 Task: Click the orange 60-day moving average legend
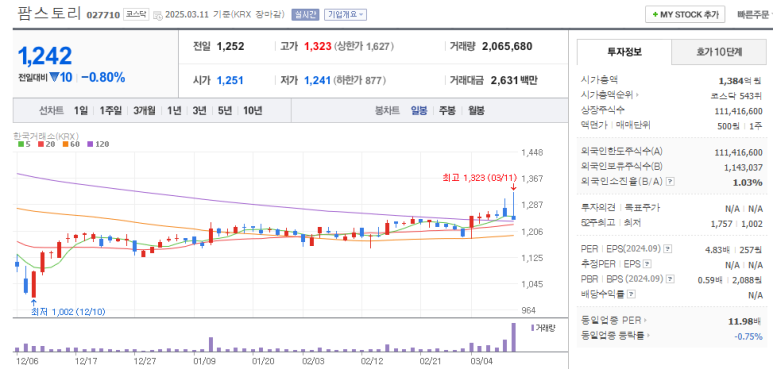tap(71, 144)
